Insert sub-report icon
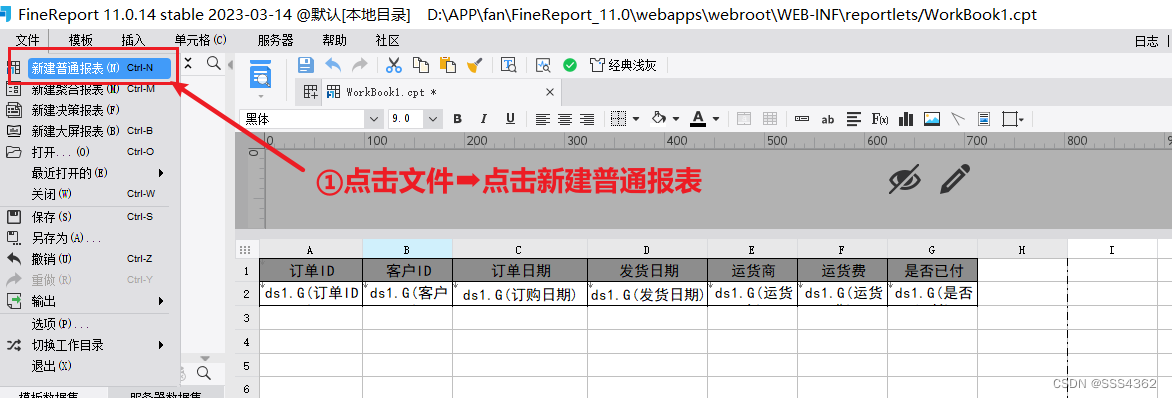Image resolution: width=1172 pixels, height=398 pixels. (x=984, y=118)
